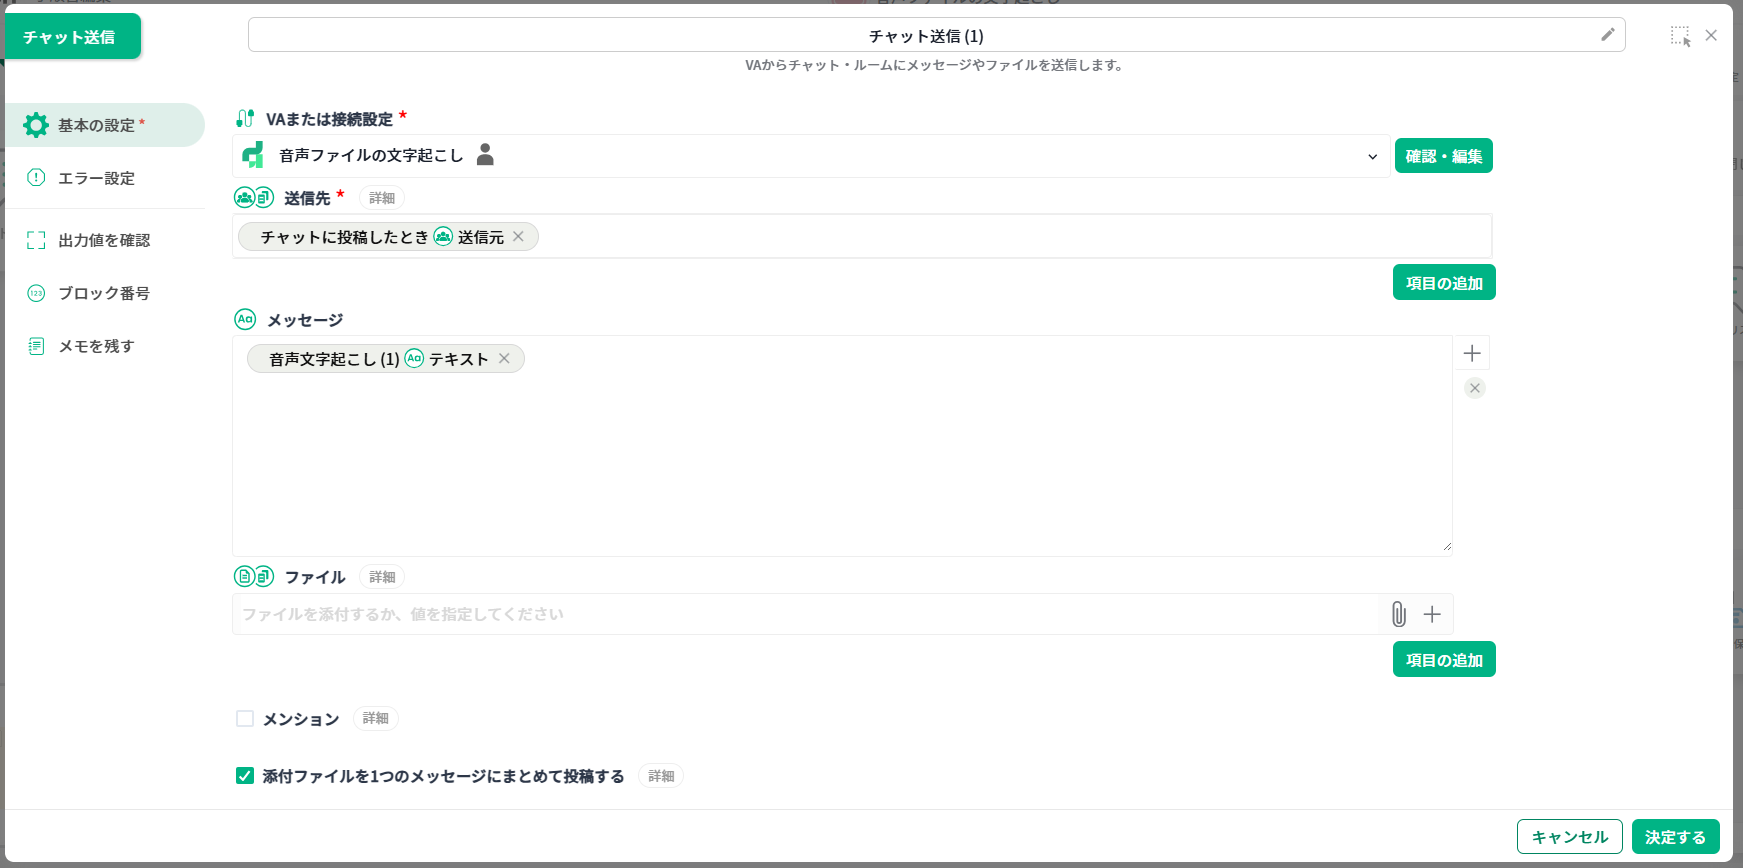This screenshot has height=868, width=1743.
Task: Click the area selection icon at top right
Action: (1680, 36)
